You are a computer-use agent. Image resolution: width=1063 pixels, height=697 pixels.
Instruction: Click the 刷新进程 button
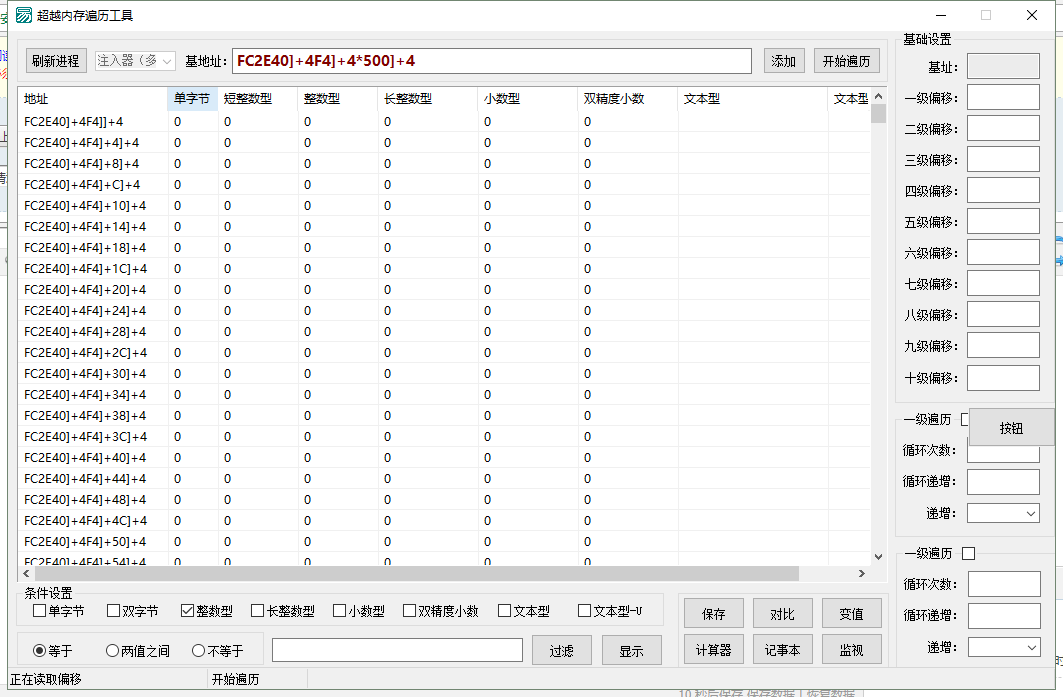pyautogui.click(x=56, y=61)
